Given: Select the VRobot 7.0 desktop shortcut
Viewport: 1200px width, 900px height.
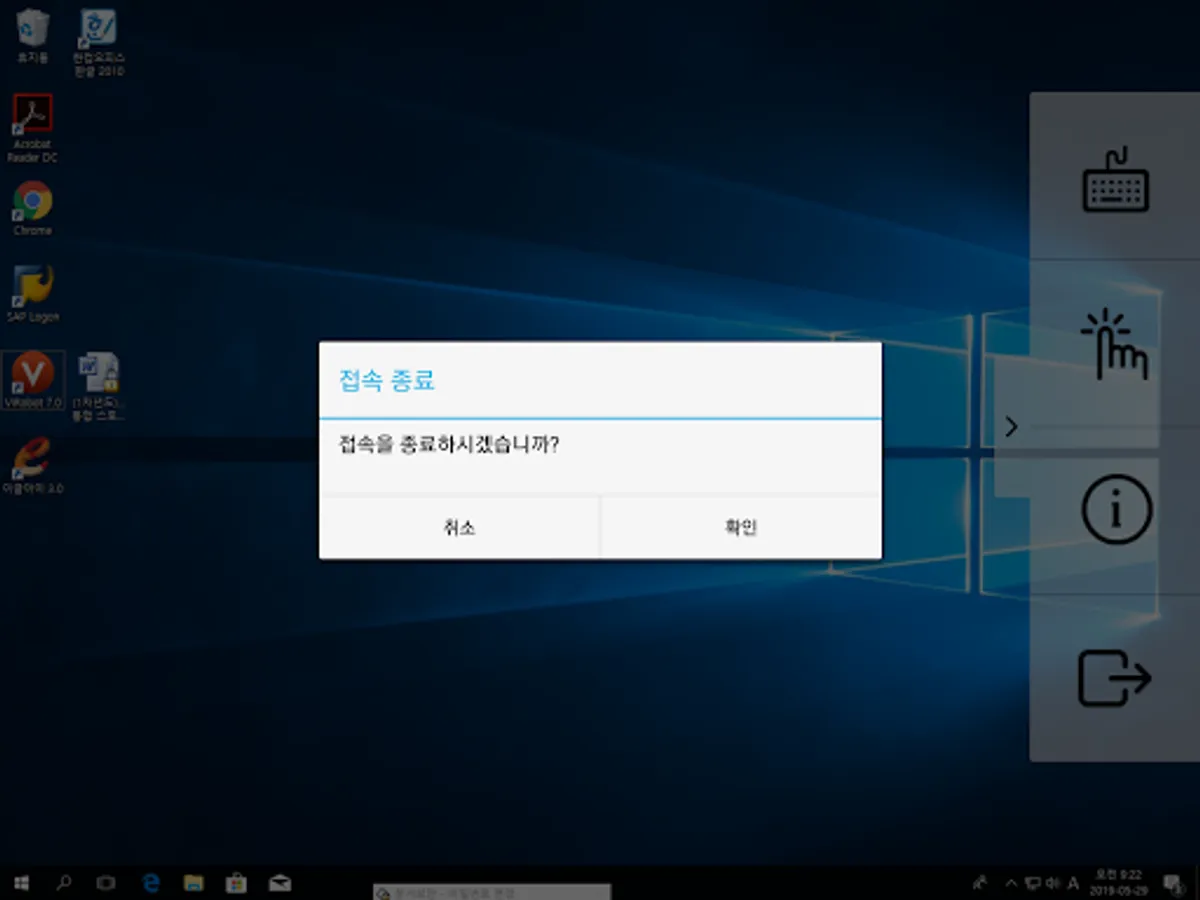Looking at the screenshot, I should [33, 380].
